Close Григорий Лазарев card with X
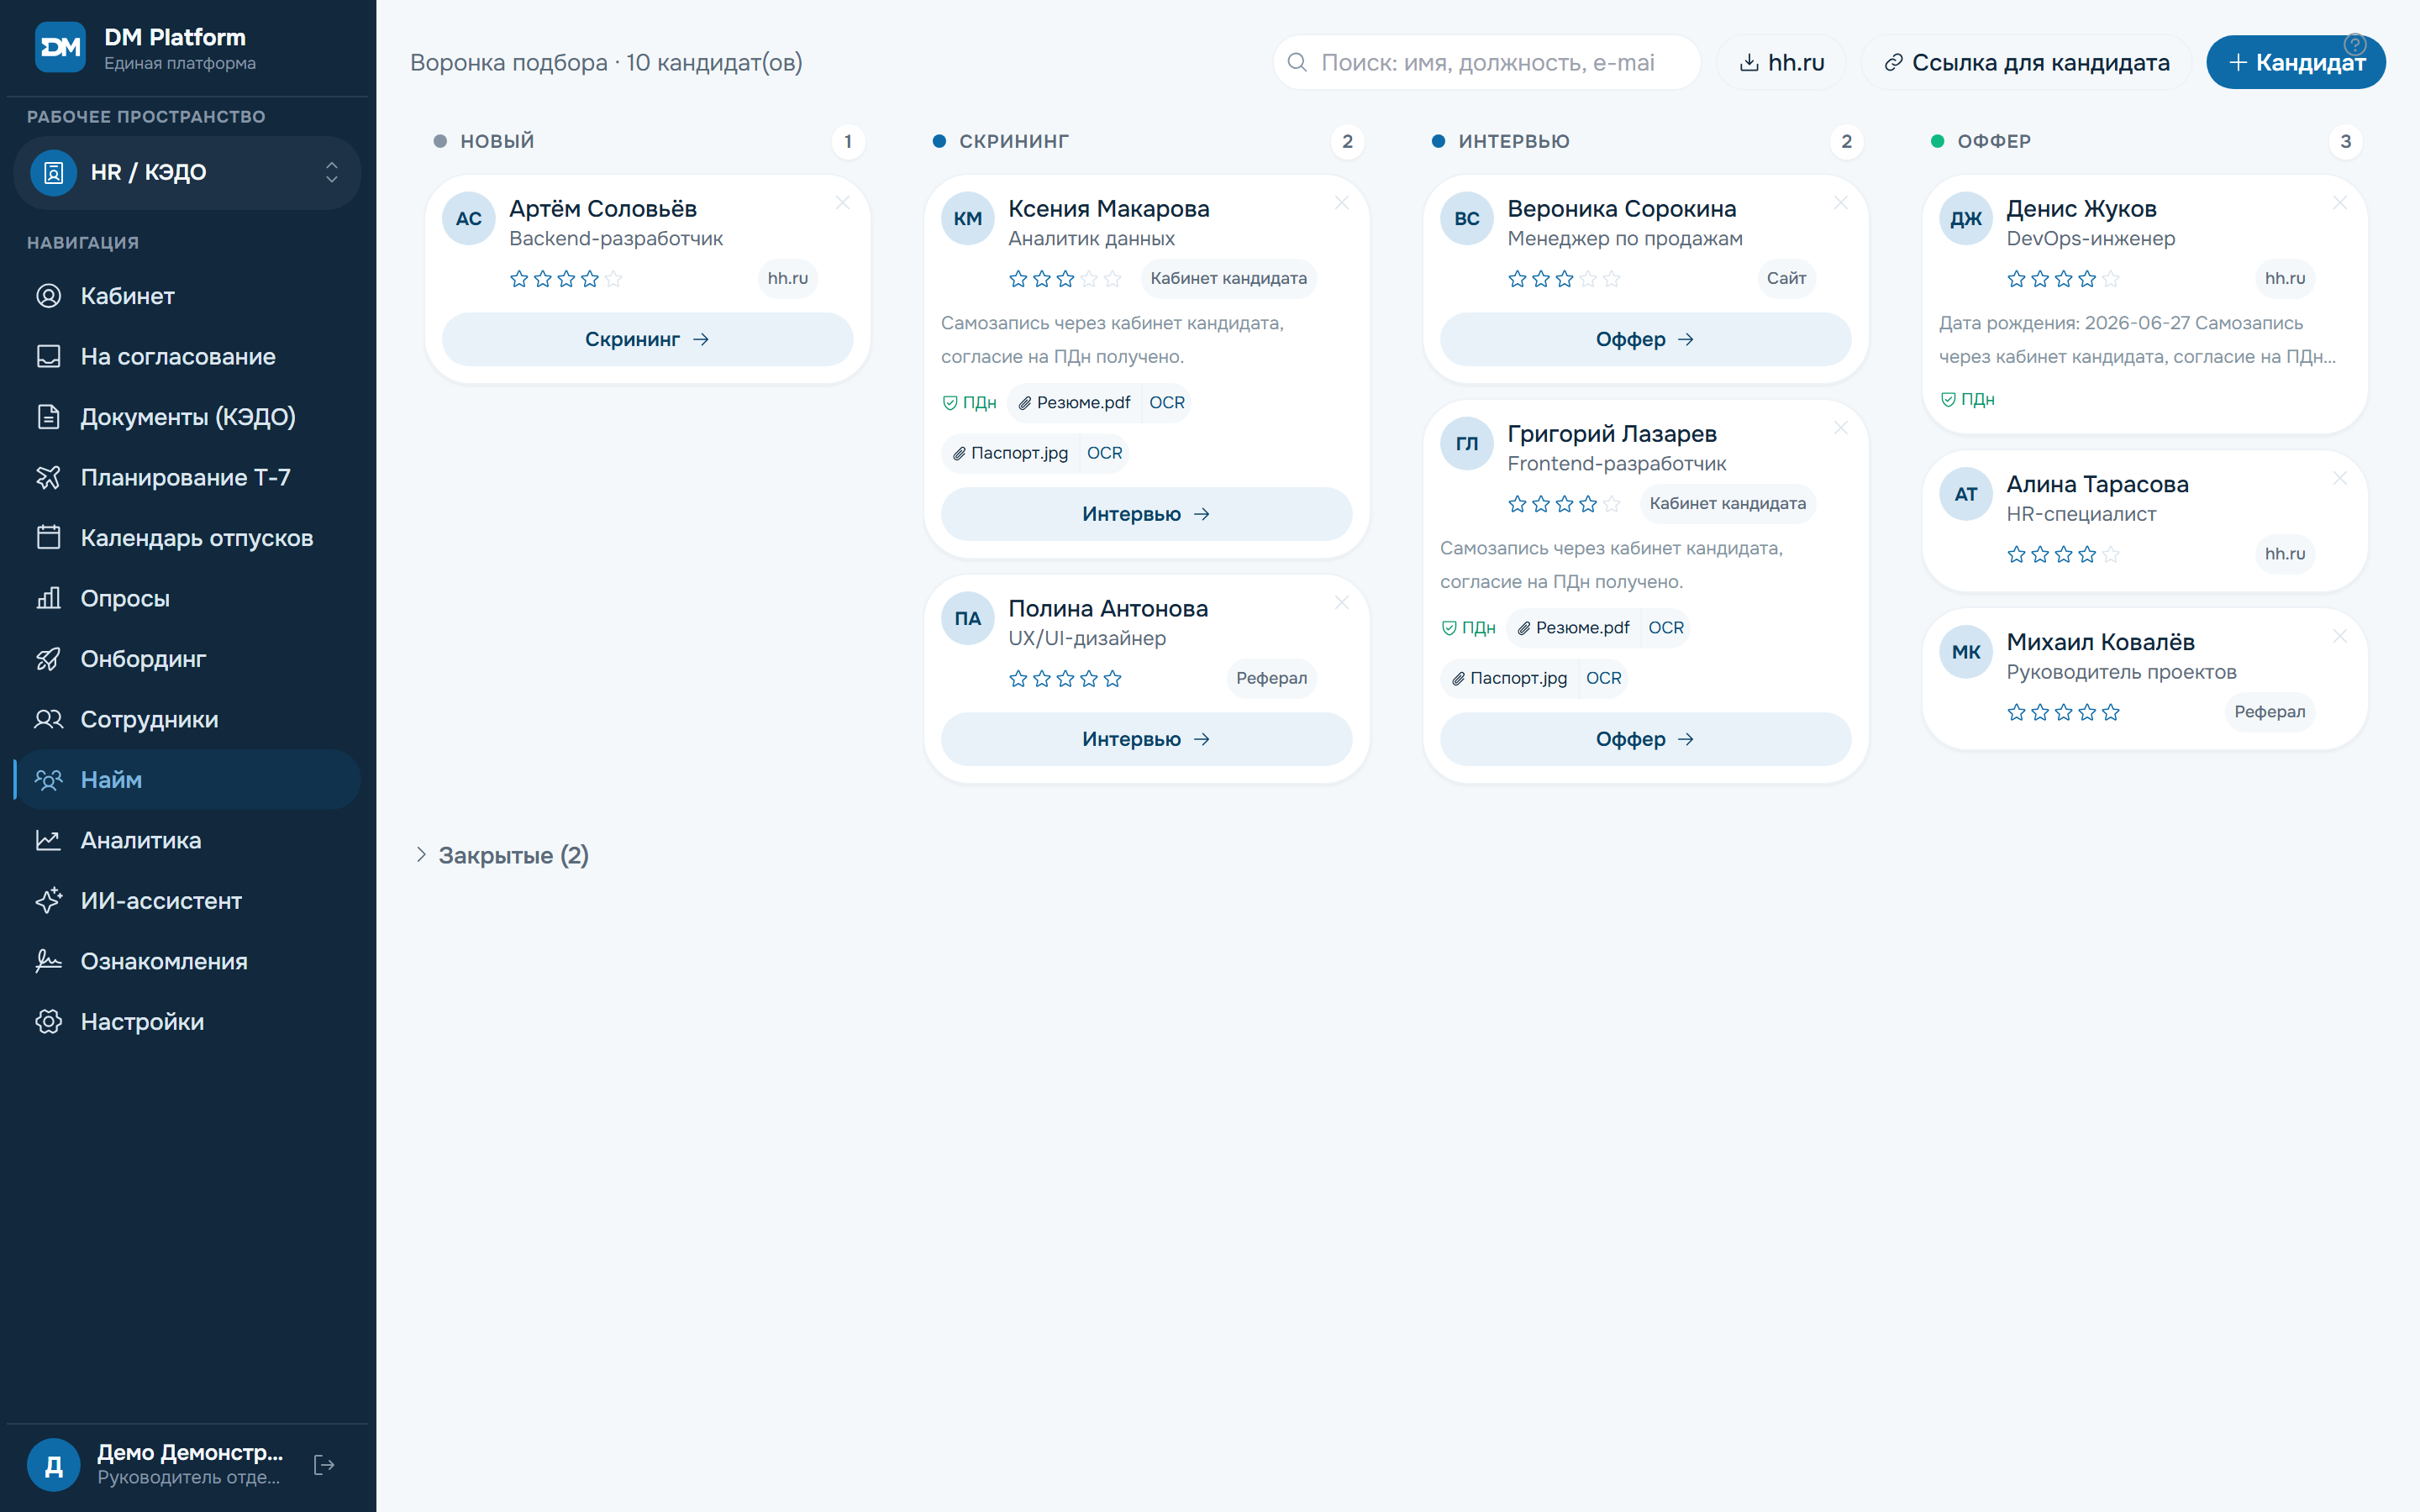This screenshot has width=2420, height=1512. (x=1841, y=428)
